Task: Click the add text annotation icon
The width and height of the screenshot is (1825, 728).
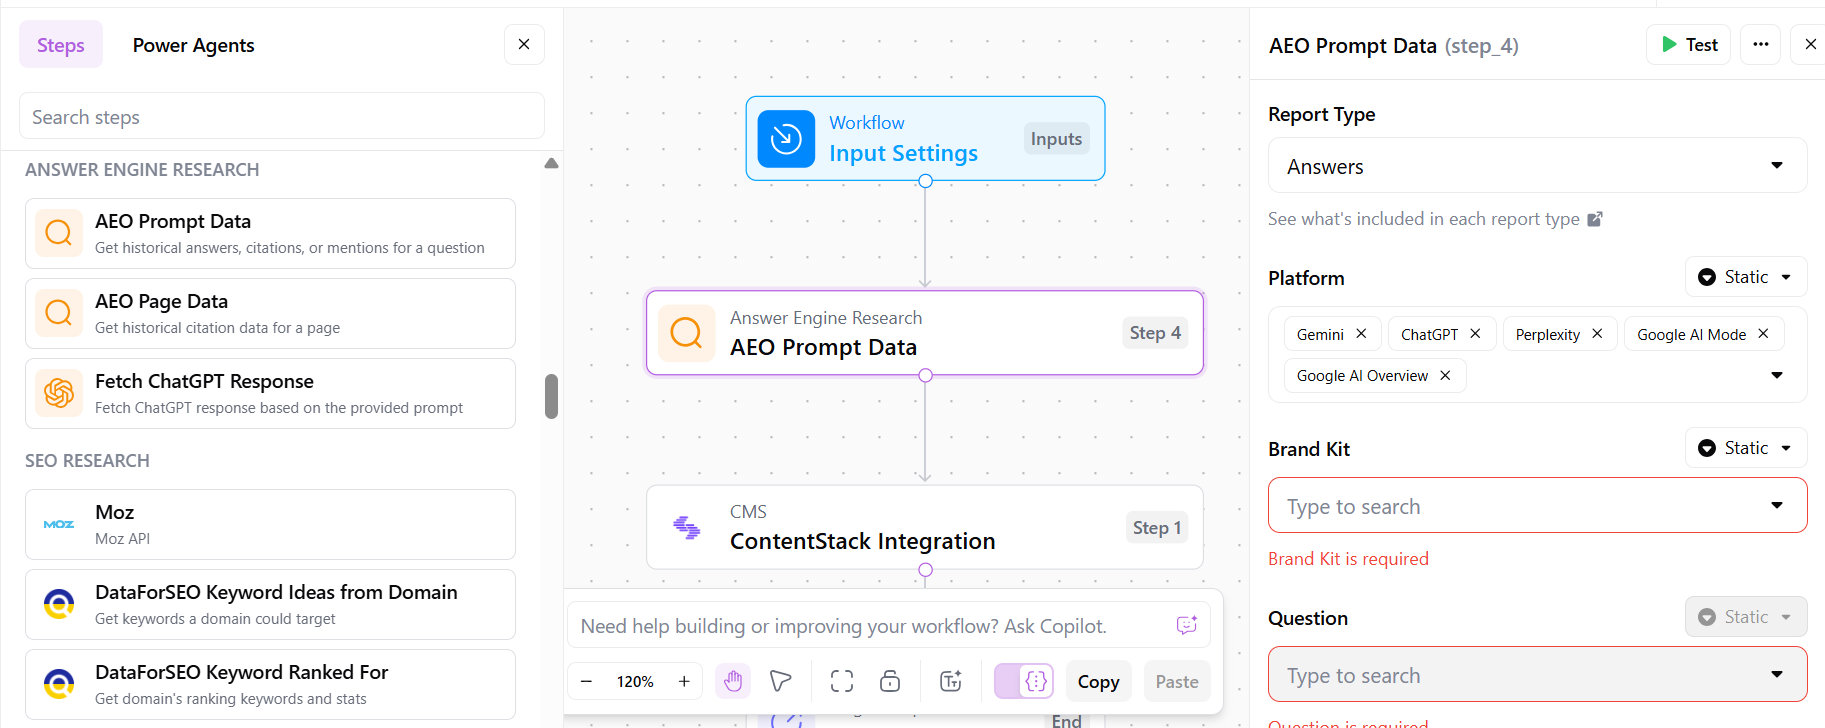Action: 949,681
